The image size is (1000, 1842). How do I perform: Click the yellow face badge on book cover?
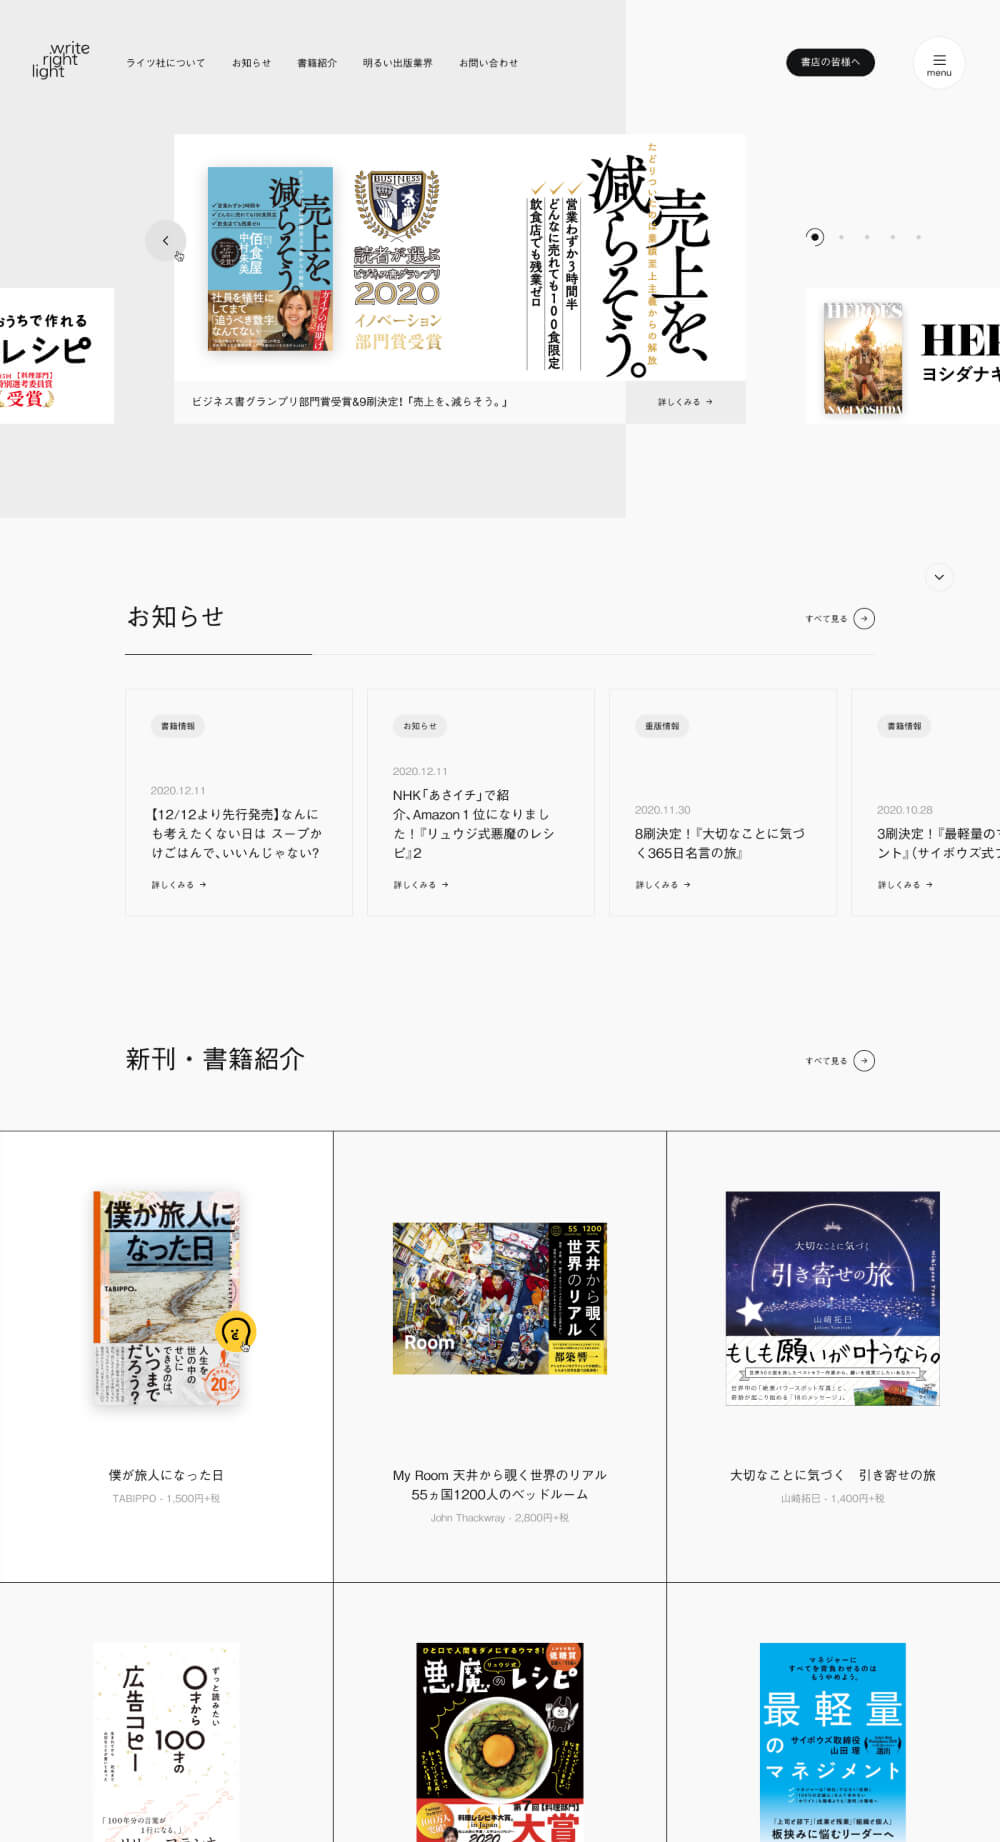pyautogui.click(x=235, y=1331)
